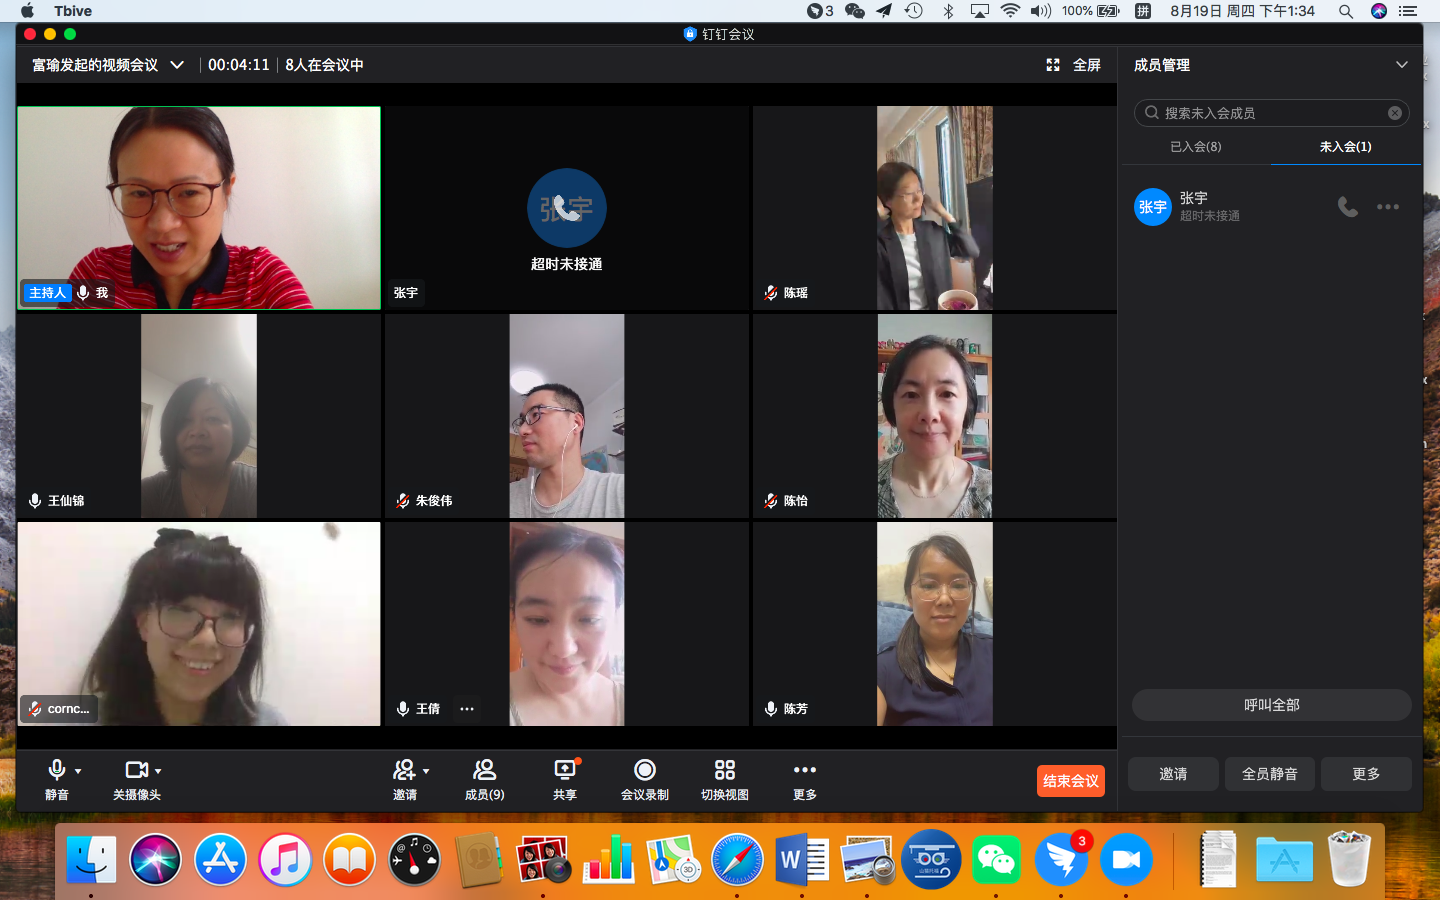Call 张宇 using the phone icon
This screenshot has height=900, width=1440.
pyautogui.click(x=1348, y=207)
